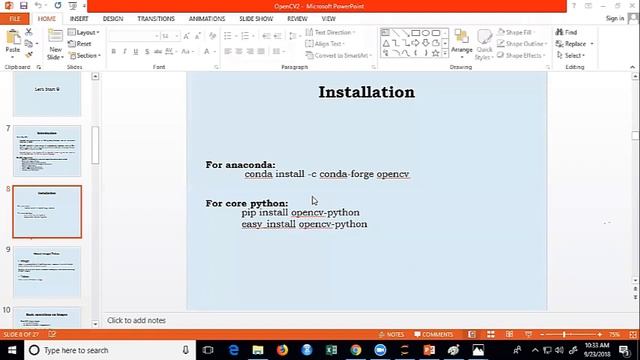
Task: Toggle Bold formatting
Action: (x=113, y=51)
